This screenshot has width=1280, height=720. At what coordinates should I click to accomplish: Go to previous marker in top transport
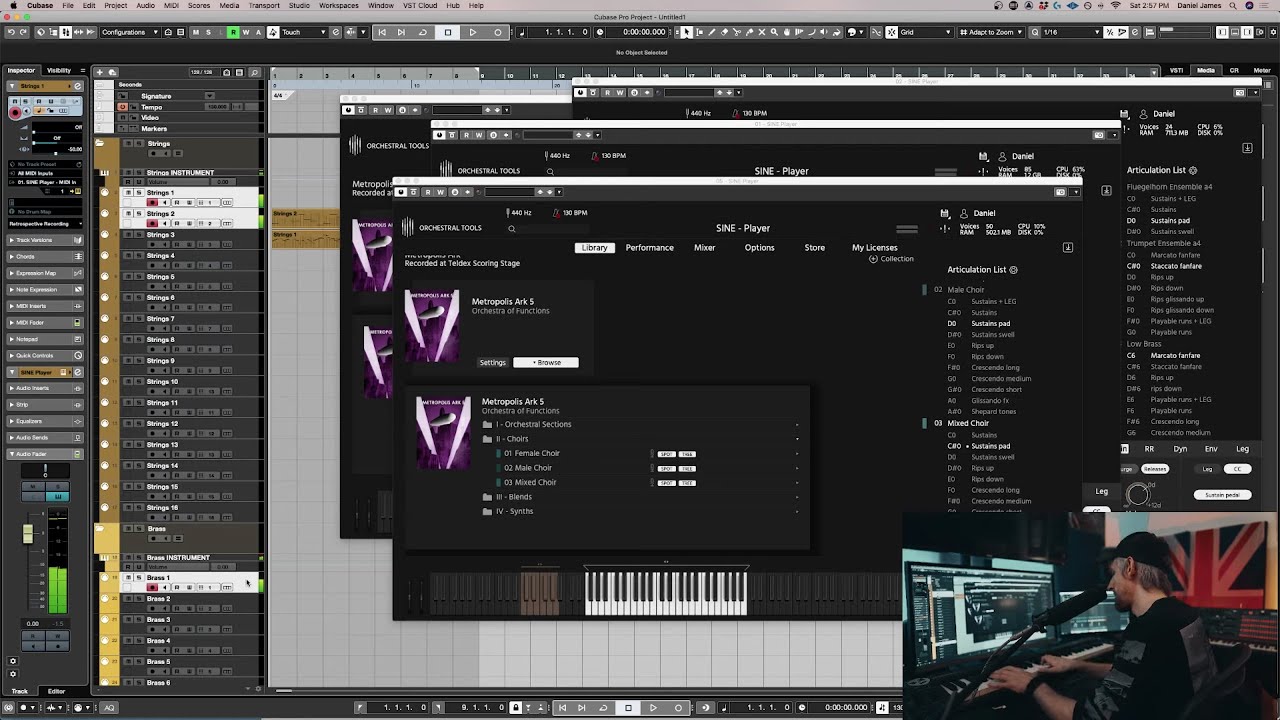tap(382, 32)
